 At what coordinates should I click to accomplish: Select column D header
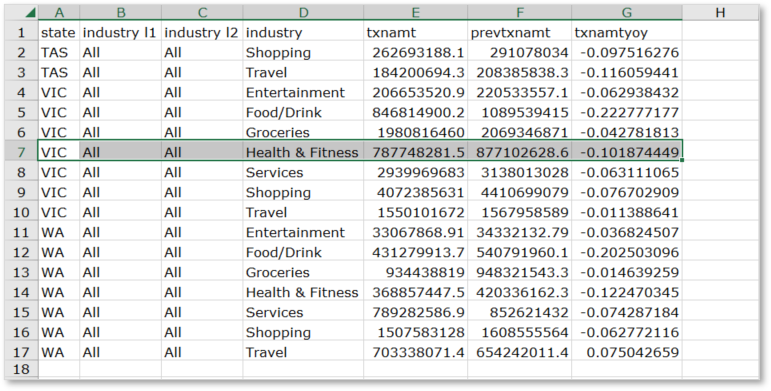(303, 13)
